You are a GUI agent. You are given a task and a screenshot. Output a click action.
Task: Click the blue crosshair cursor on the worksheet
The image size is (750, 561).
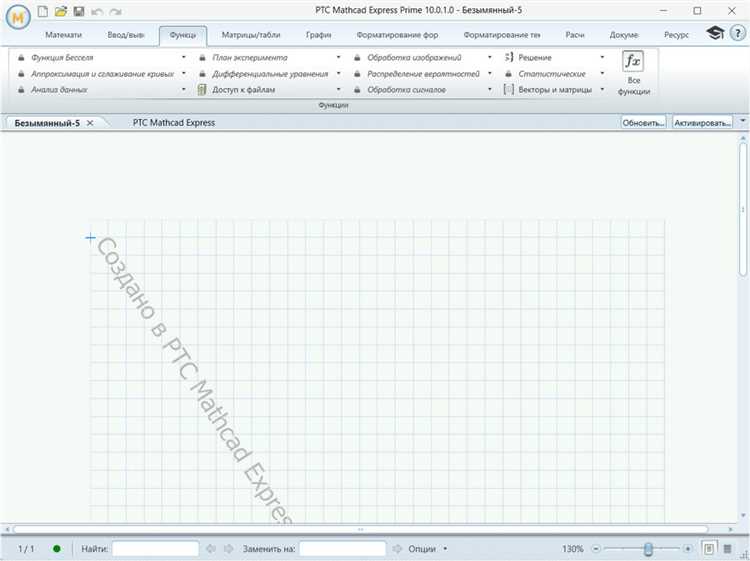pyautogui.click(x=90, y=237)
